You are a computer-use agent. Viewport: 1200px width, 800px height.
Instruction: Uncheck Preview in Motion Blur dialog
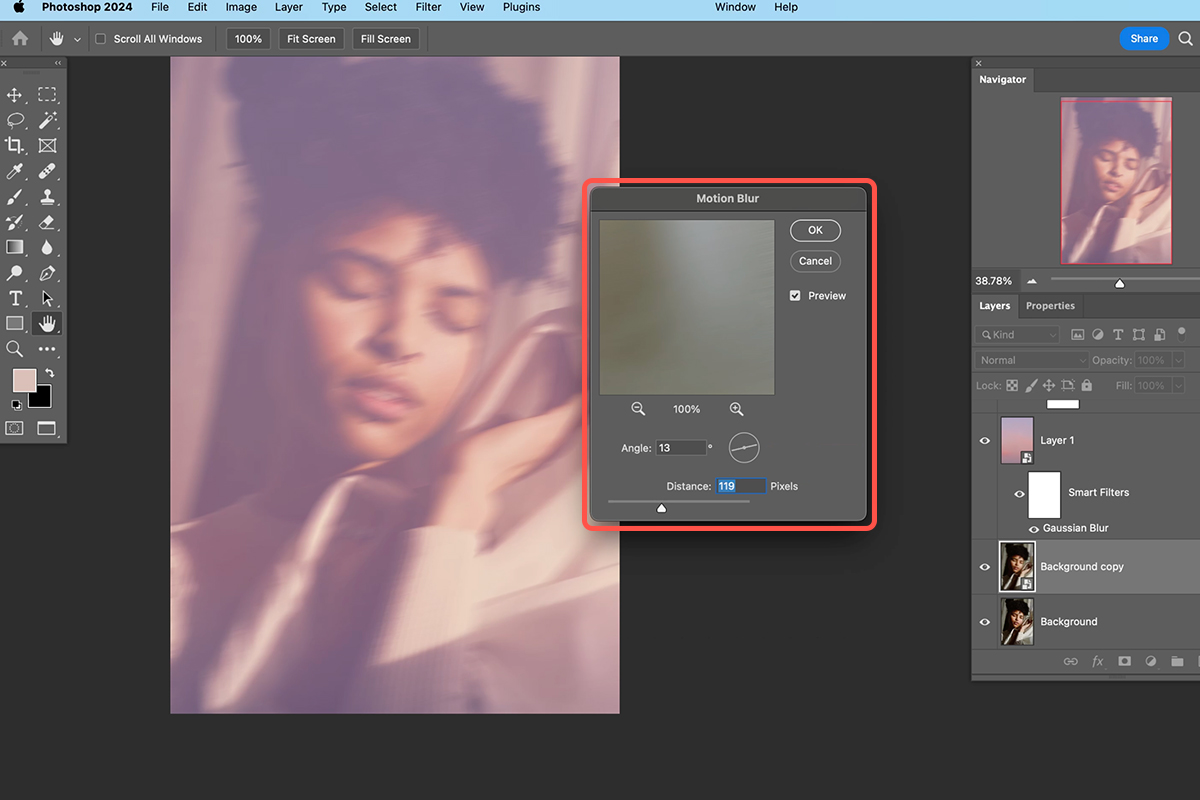[x=795, y=296]
